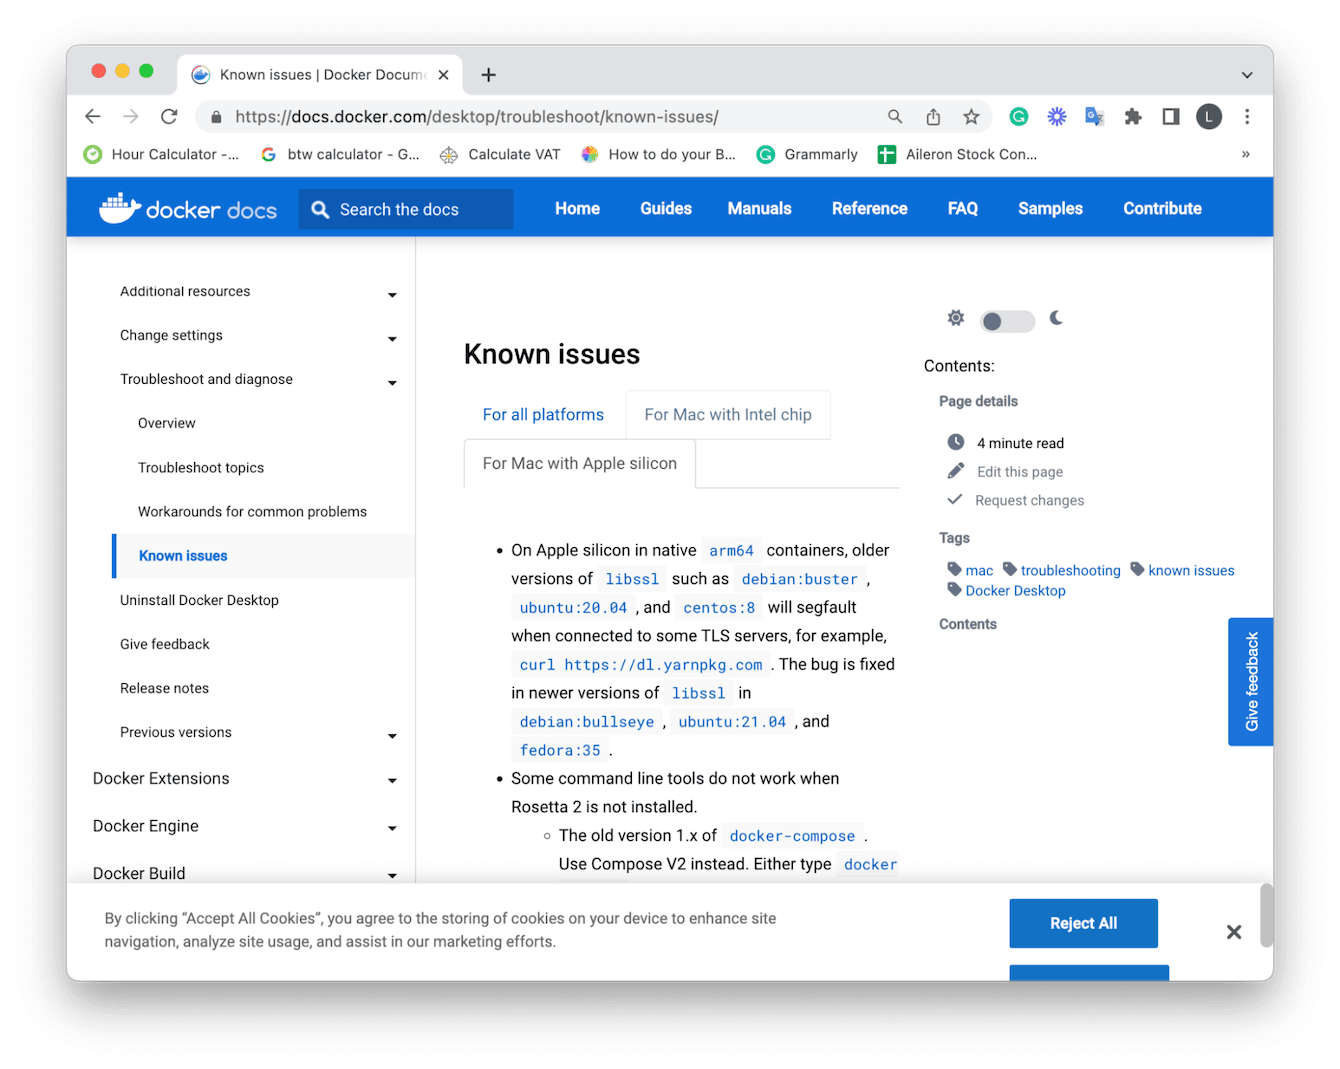Open the vertical Give feedback side button
This screenshot has height=1069, width=1340.
(1251, 681)
